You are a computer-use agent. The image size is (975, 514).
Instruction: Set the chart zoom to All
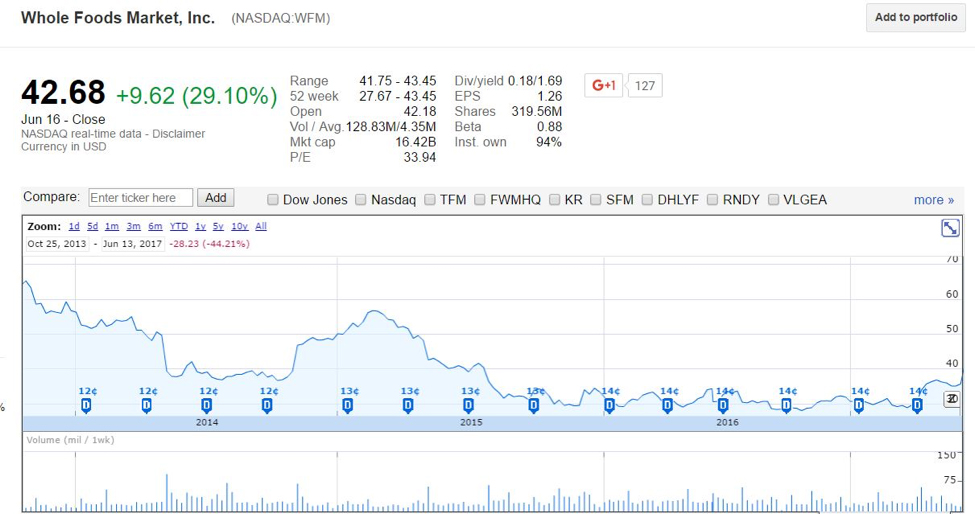(261, 226)
